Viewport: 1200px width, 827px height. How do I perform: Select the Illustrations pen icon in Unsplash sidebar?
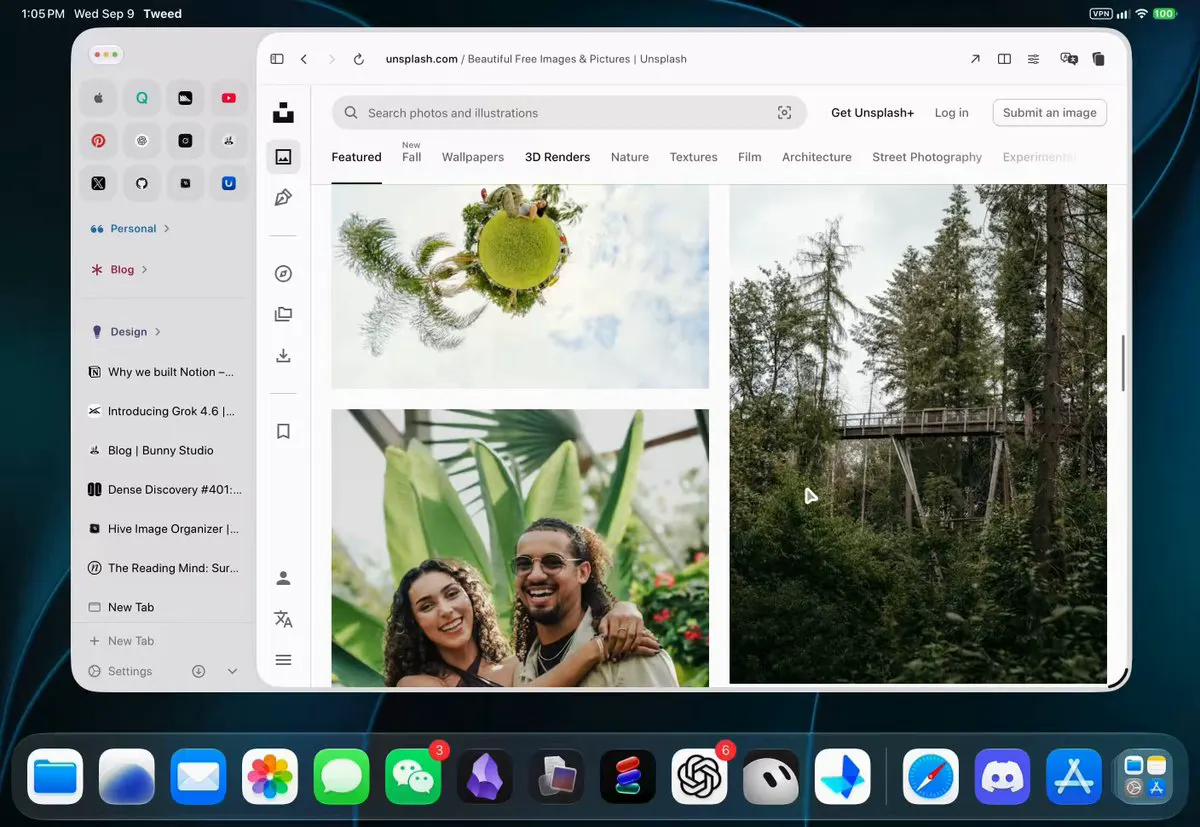pyautogui.click(x=283, y=198)
